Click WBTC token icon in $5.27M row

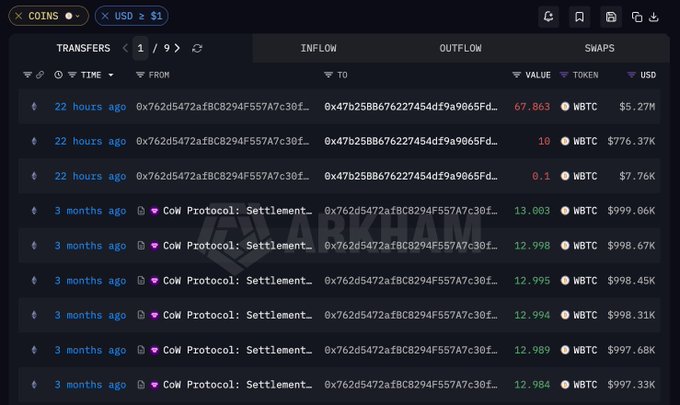pos(565,106)
